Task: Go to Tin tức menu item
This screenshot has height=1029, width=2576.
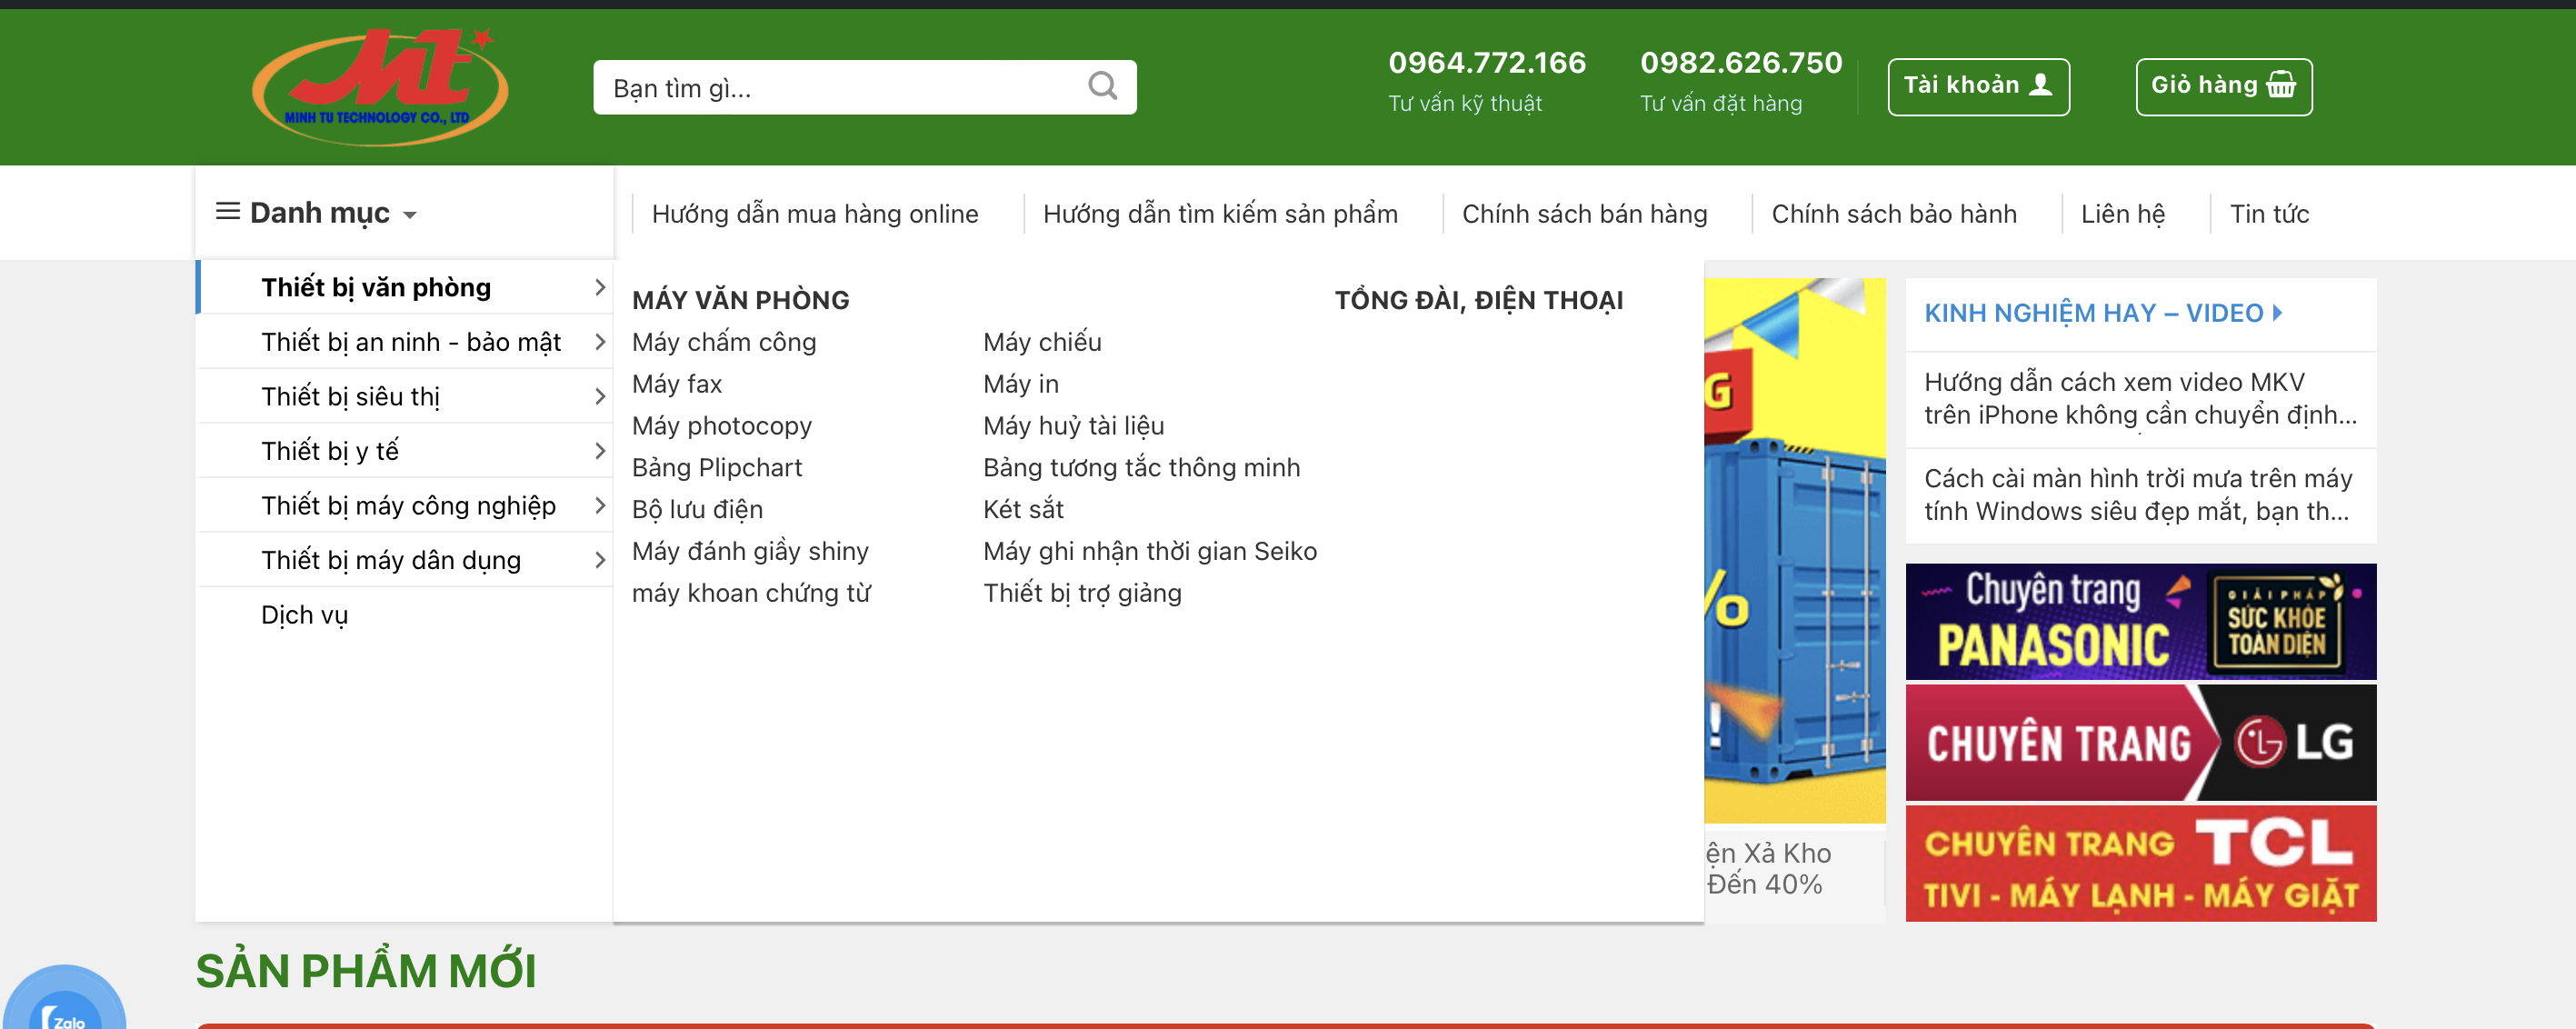Action: pos(2268,214)
